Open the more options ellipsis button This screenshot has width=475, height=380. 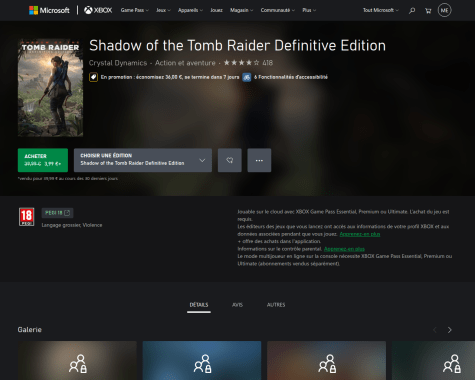[x=259, y=160]
